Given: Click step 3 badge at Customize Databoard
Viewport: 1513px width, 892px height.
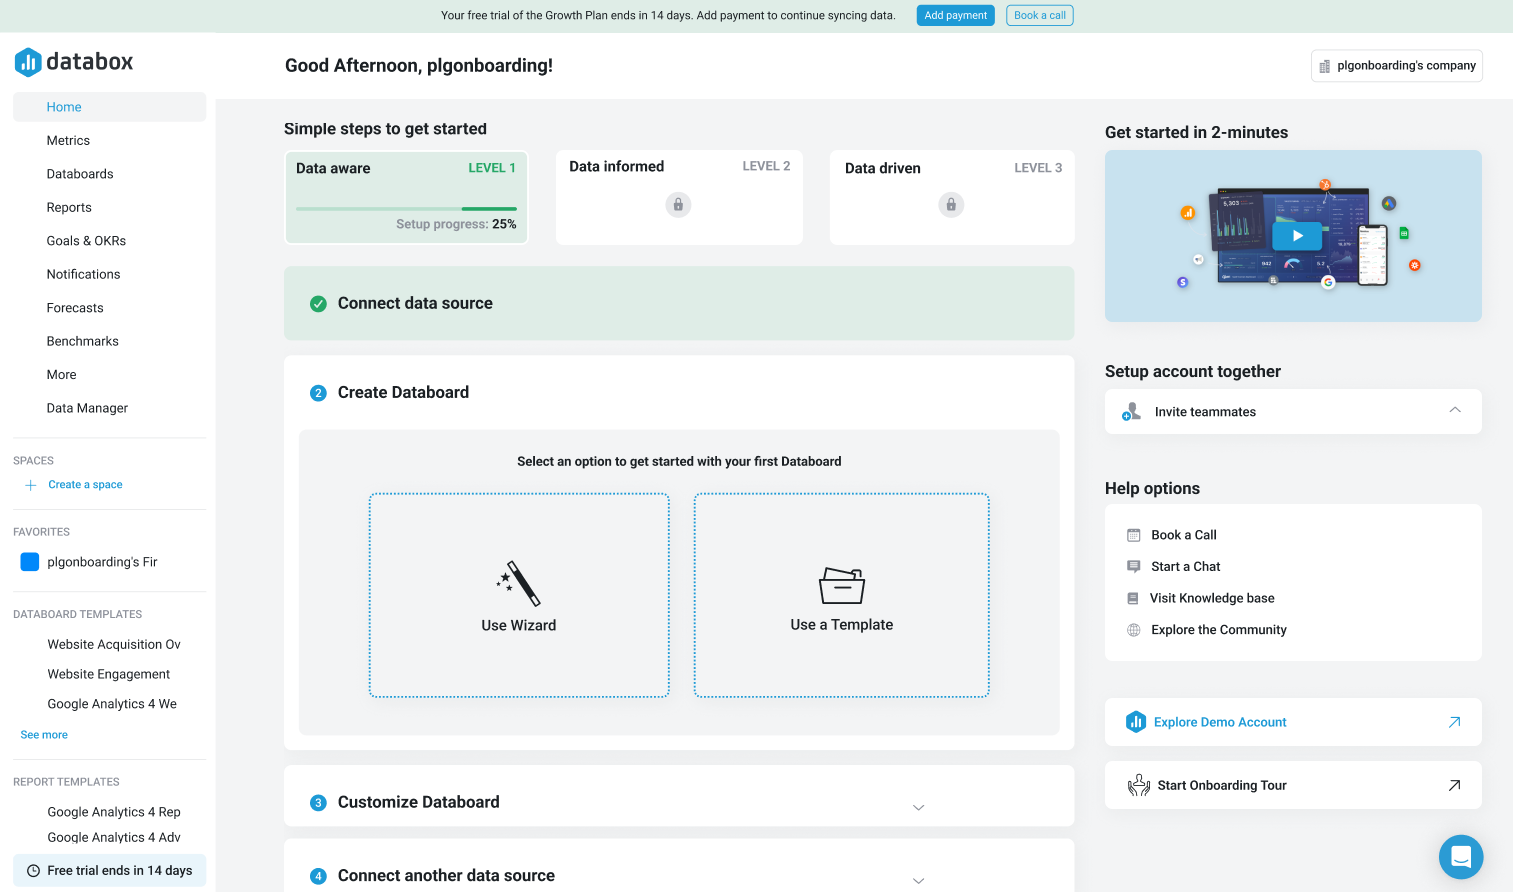Looking at the screenshot, I should pyautogui.click(x=318, y=803).
